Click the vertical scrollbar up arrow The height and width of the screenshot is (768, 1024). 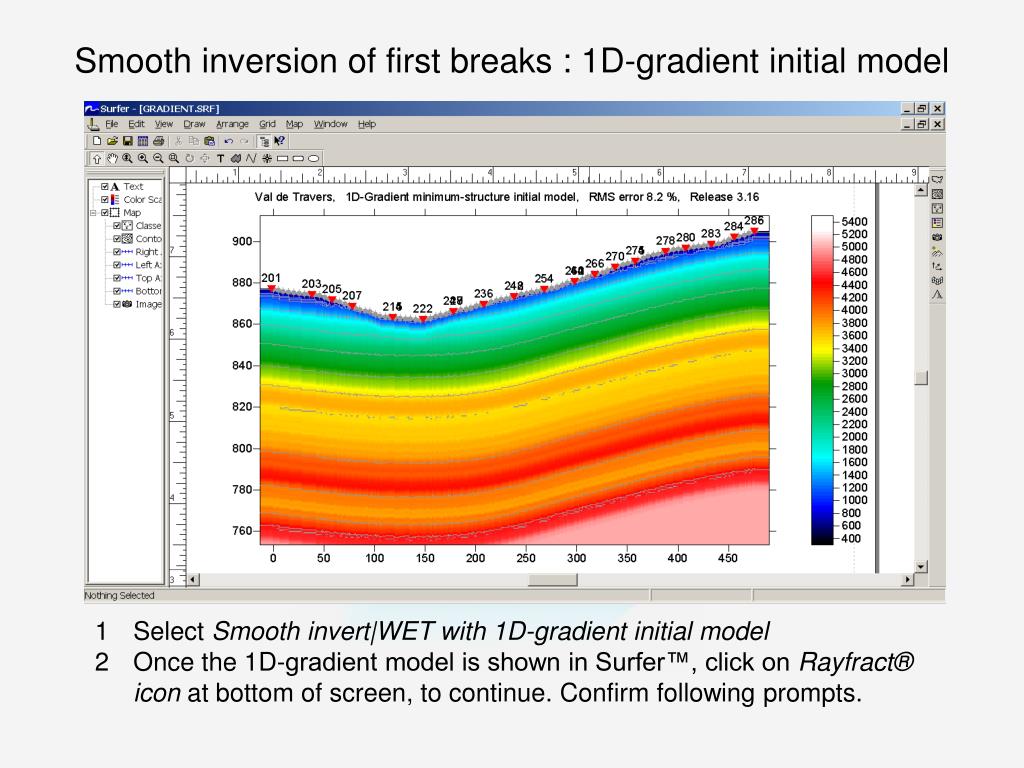[920, 189]
